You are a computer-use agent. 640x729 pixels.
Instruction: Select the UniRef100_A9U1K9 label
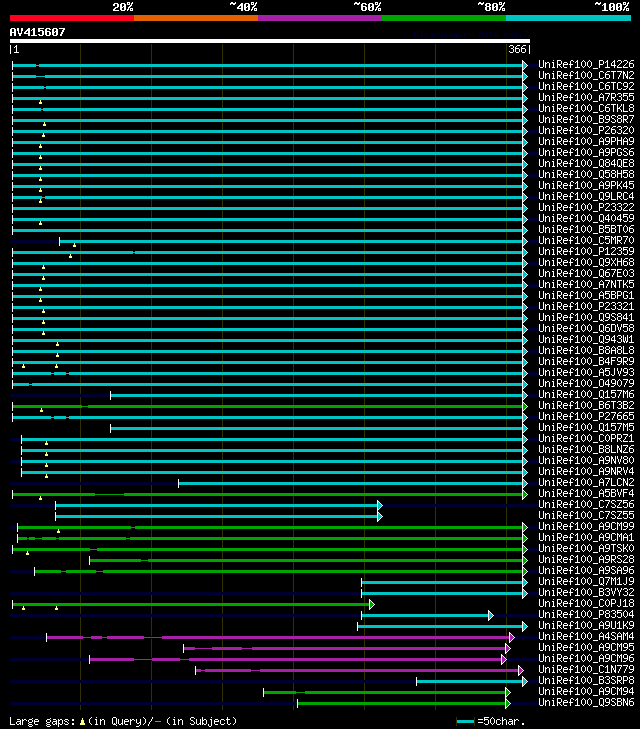586,626
